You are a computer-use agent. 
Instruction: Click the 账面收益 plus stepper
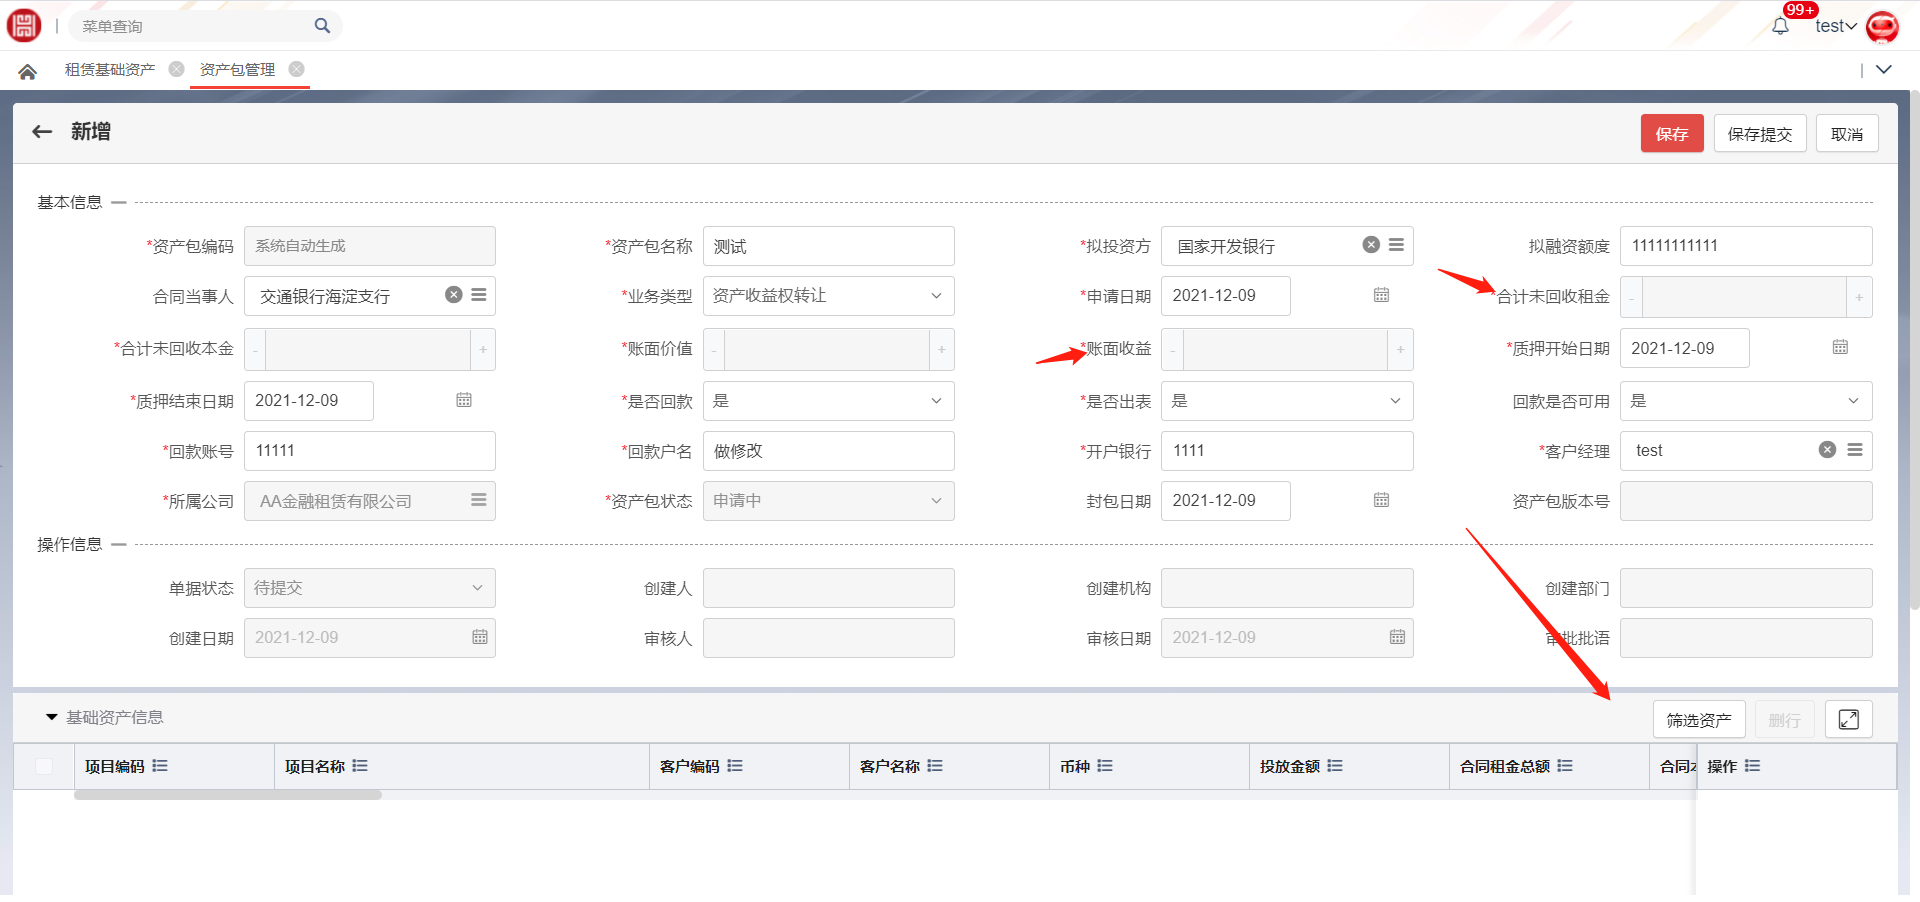pos(1400,349)
